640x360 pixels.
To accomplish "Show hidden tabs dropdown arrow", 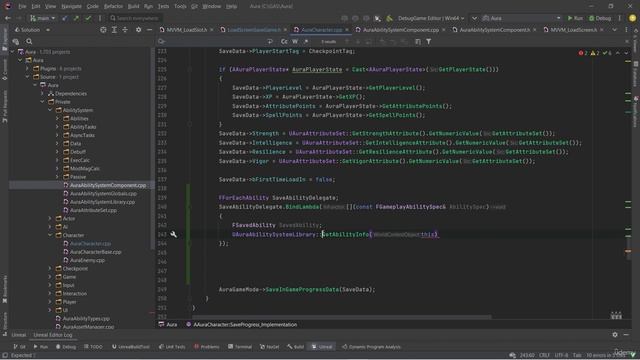I will tap(614, 30).
